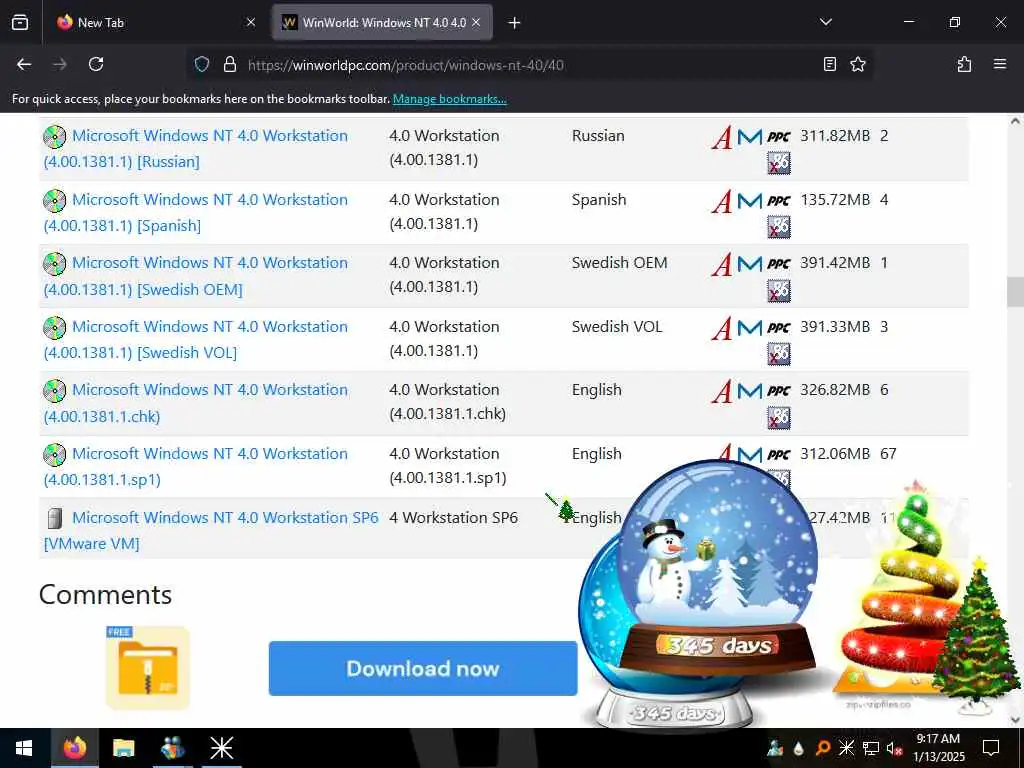Open Windows Start menu
This screenshot has width=1024, height=768.
(x=24, y=748)
